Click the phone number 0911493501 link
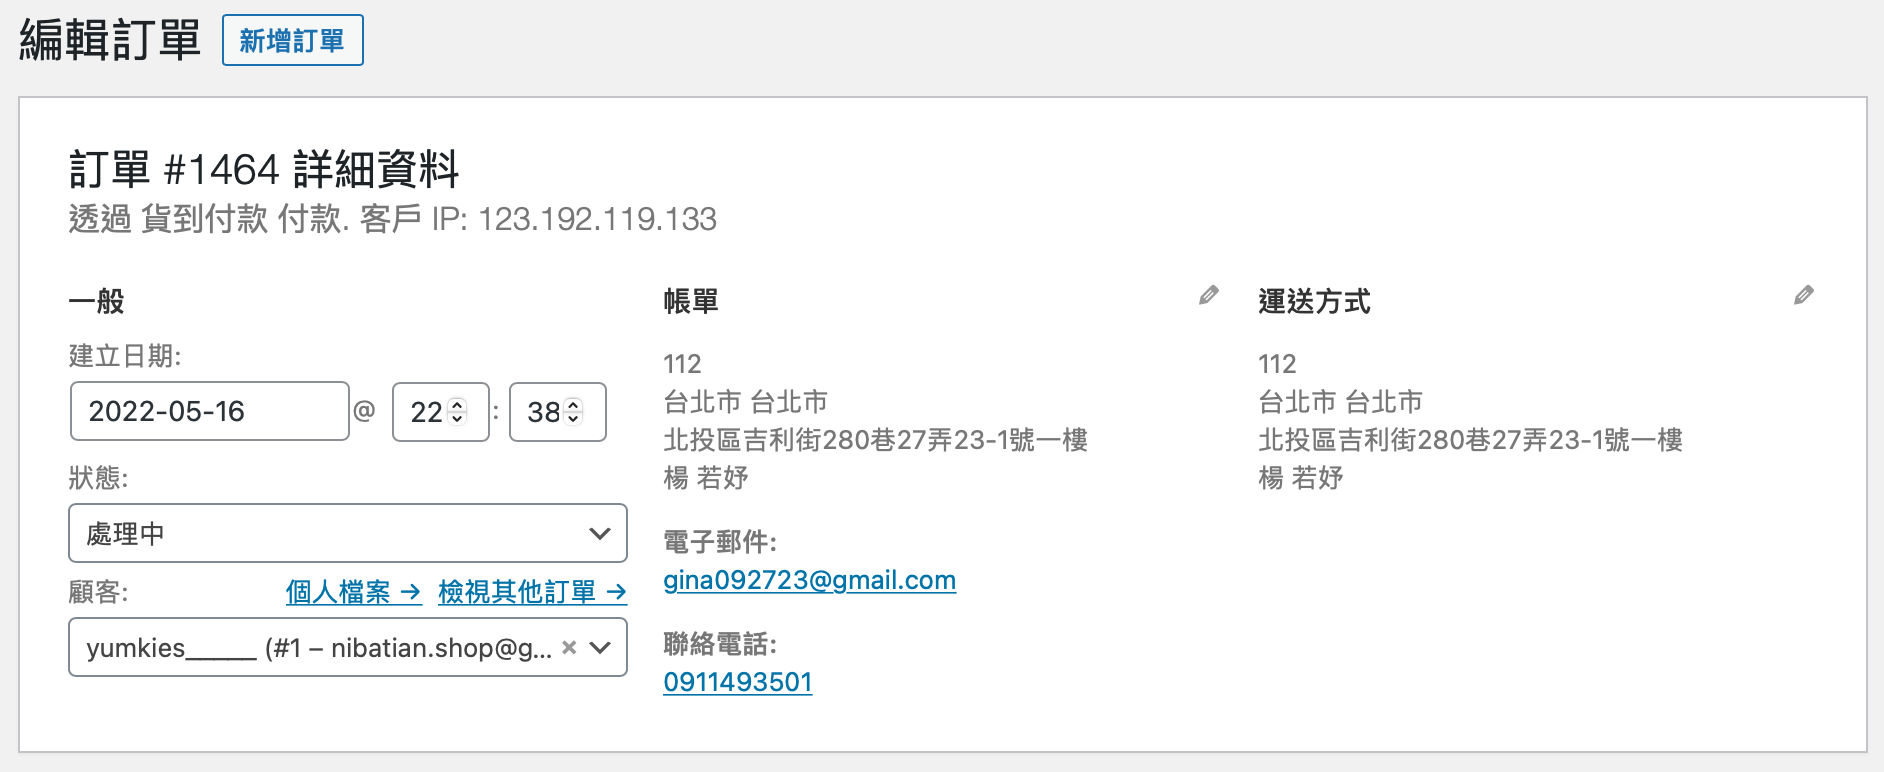The image size is (1884, 772). tap(737, 682)
